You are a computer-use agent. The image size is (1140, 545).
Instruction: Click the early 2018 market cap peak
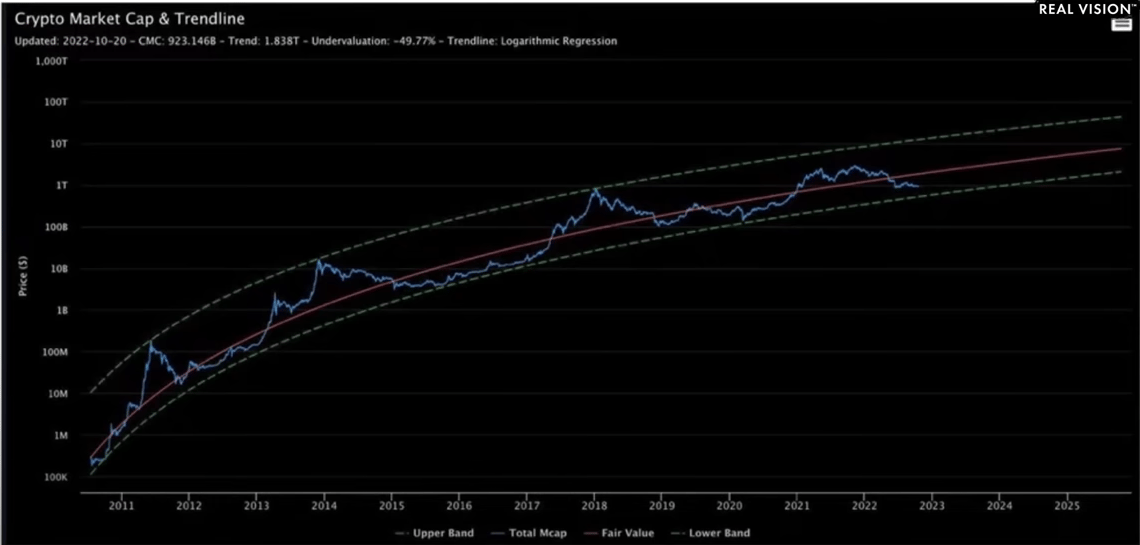pyautogui.click(x=595, y=190)
